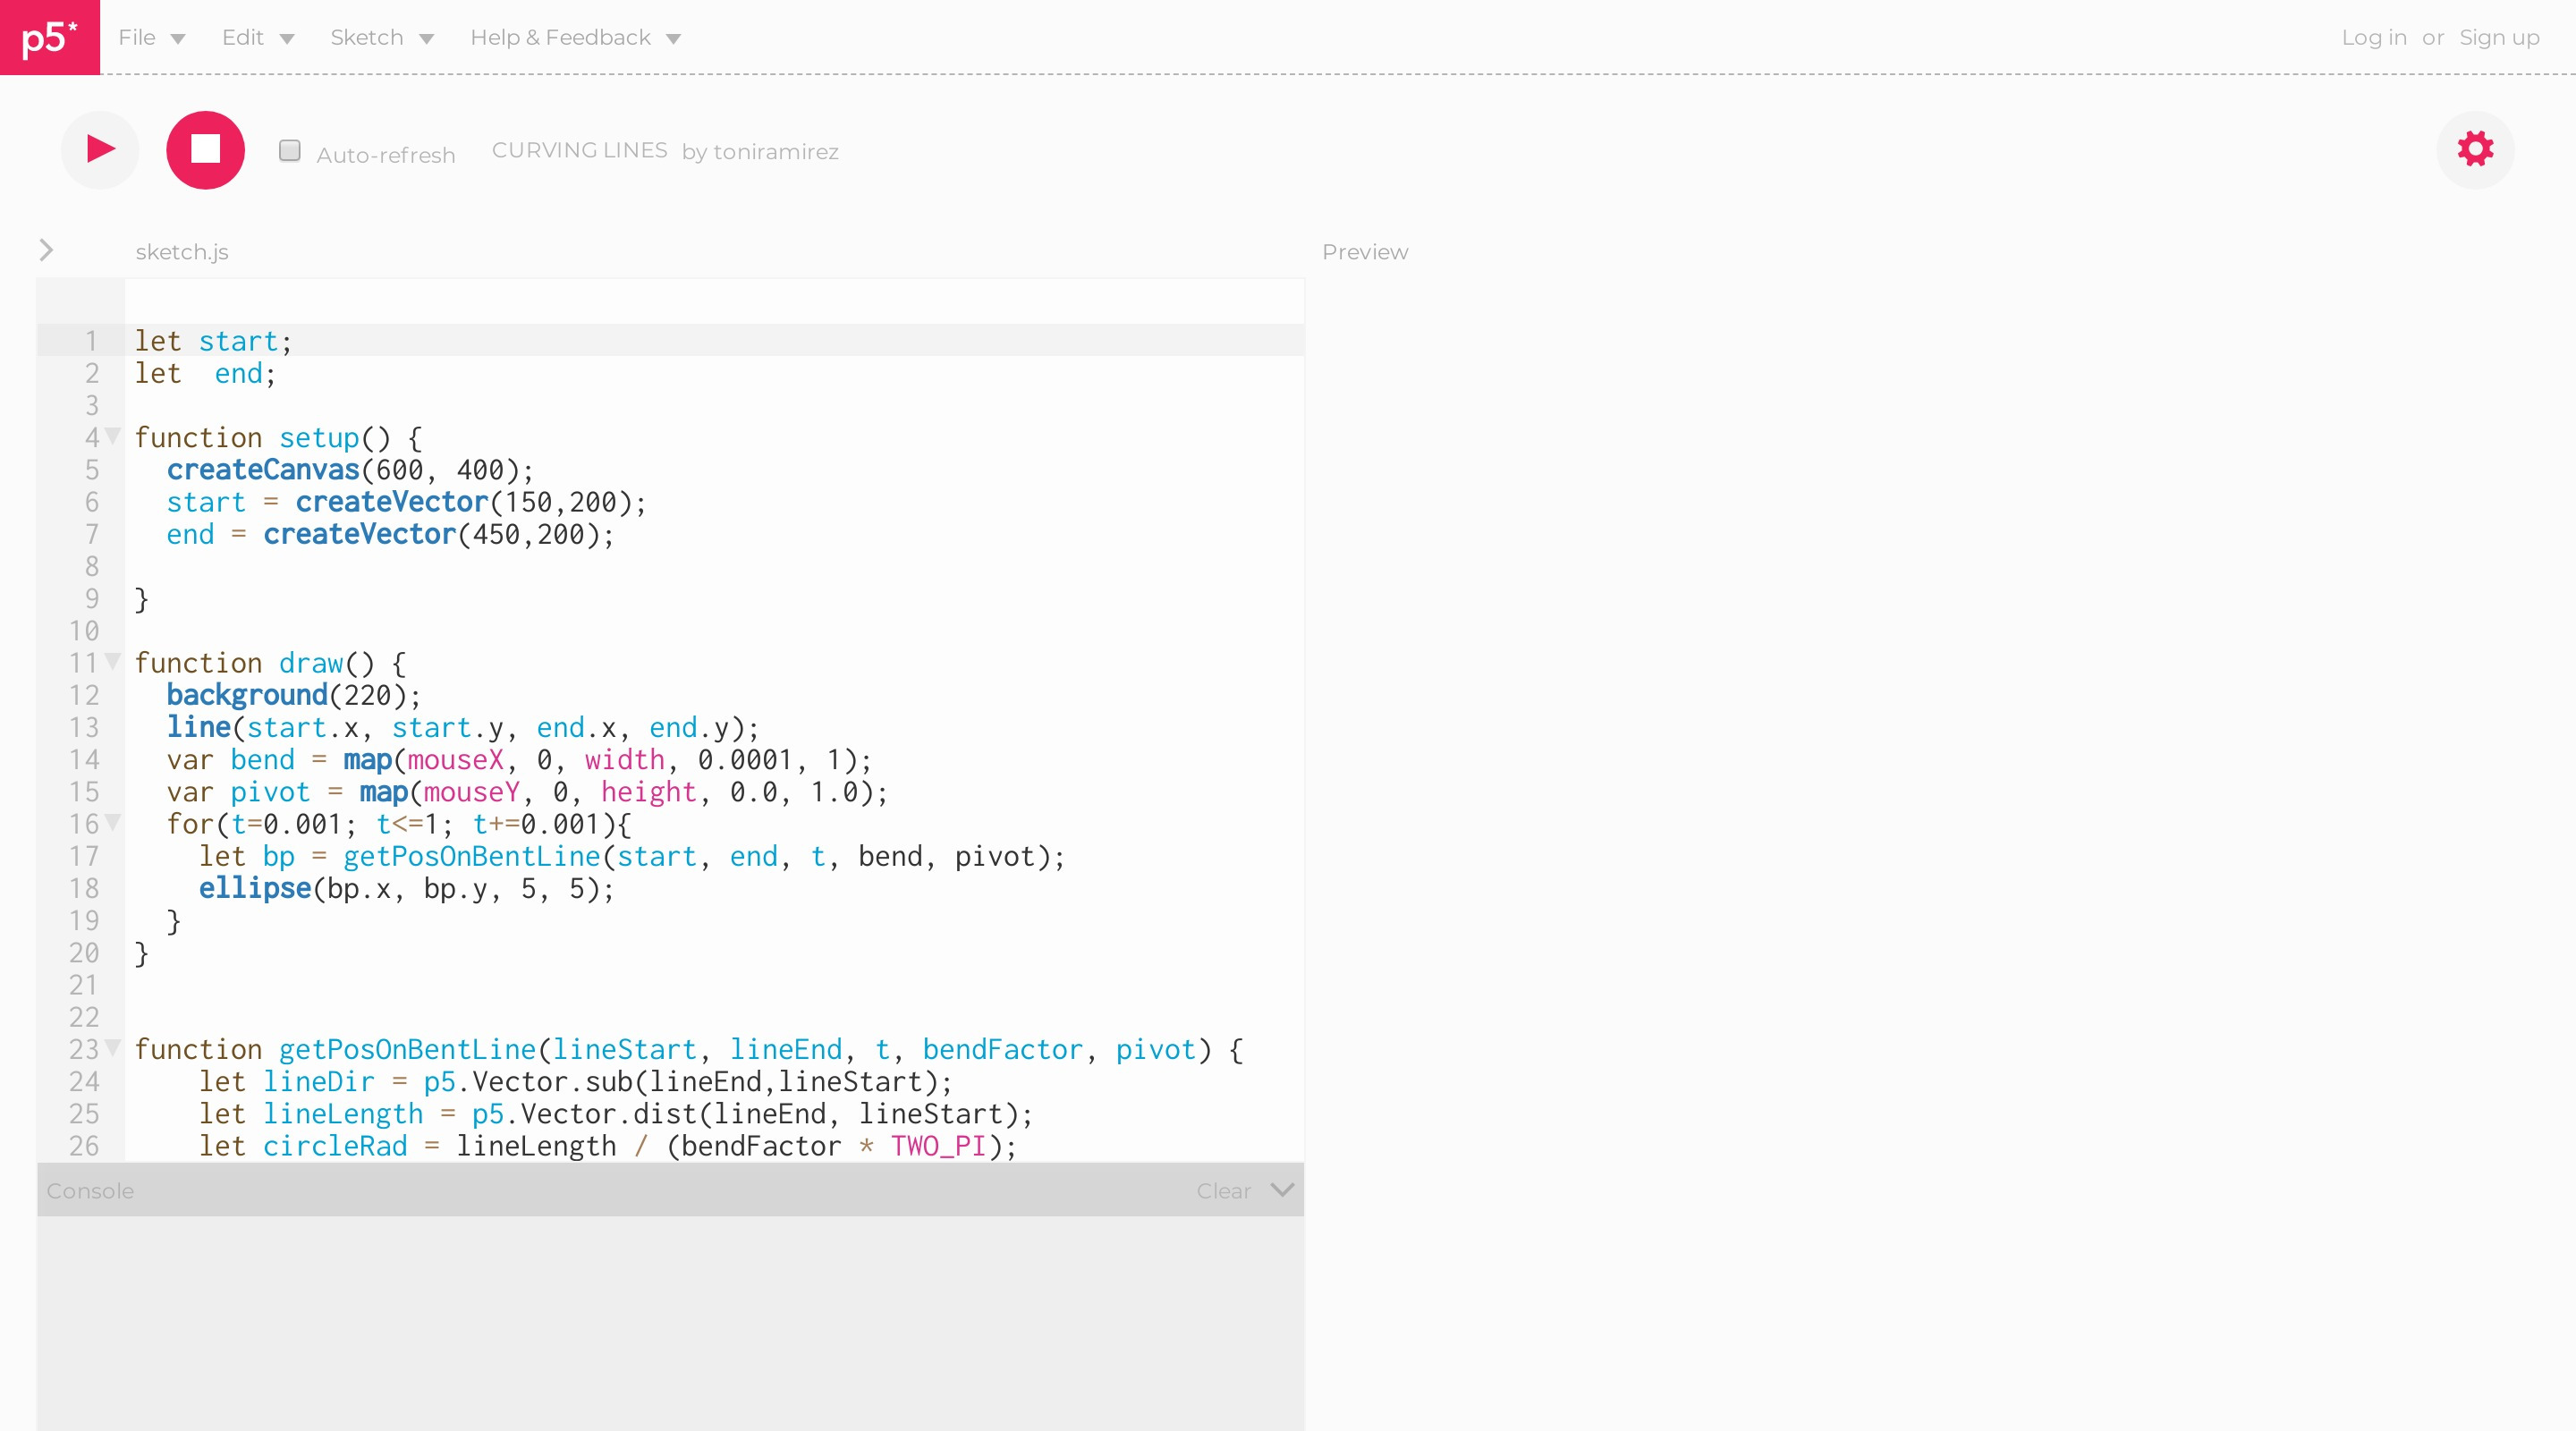Viewport: 2576px width, 1431px height.
Task: Fold the setup function at line 4
Action: (113, 436)
